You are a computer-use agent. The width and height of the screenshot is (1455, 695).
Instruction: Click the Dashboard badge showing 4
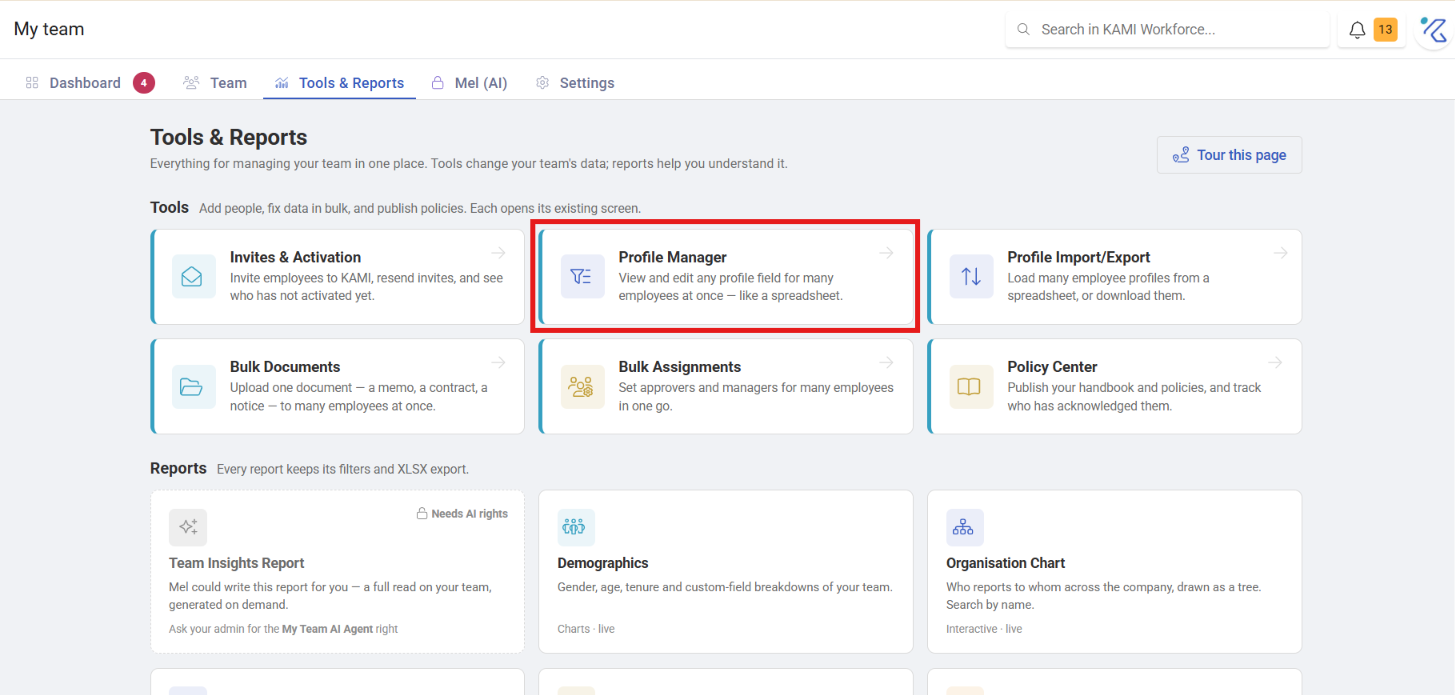[144, 83]
